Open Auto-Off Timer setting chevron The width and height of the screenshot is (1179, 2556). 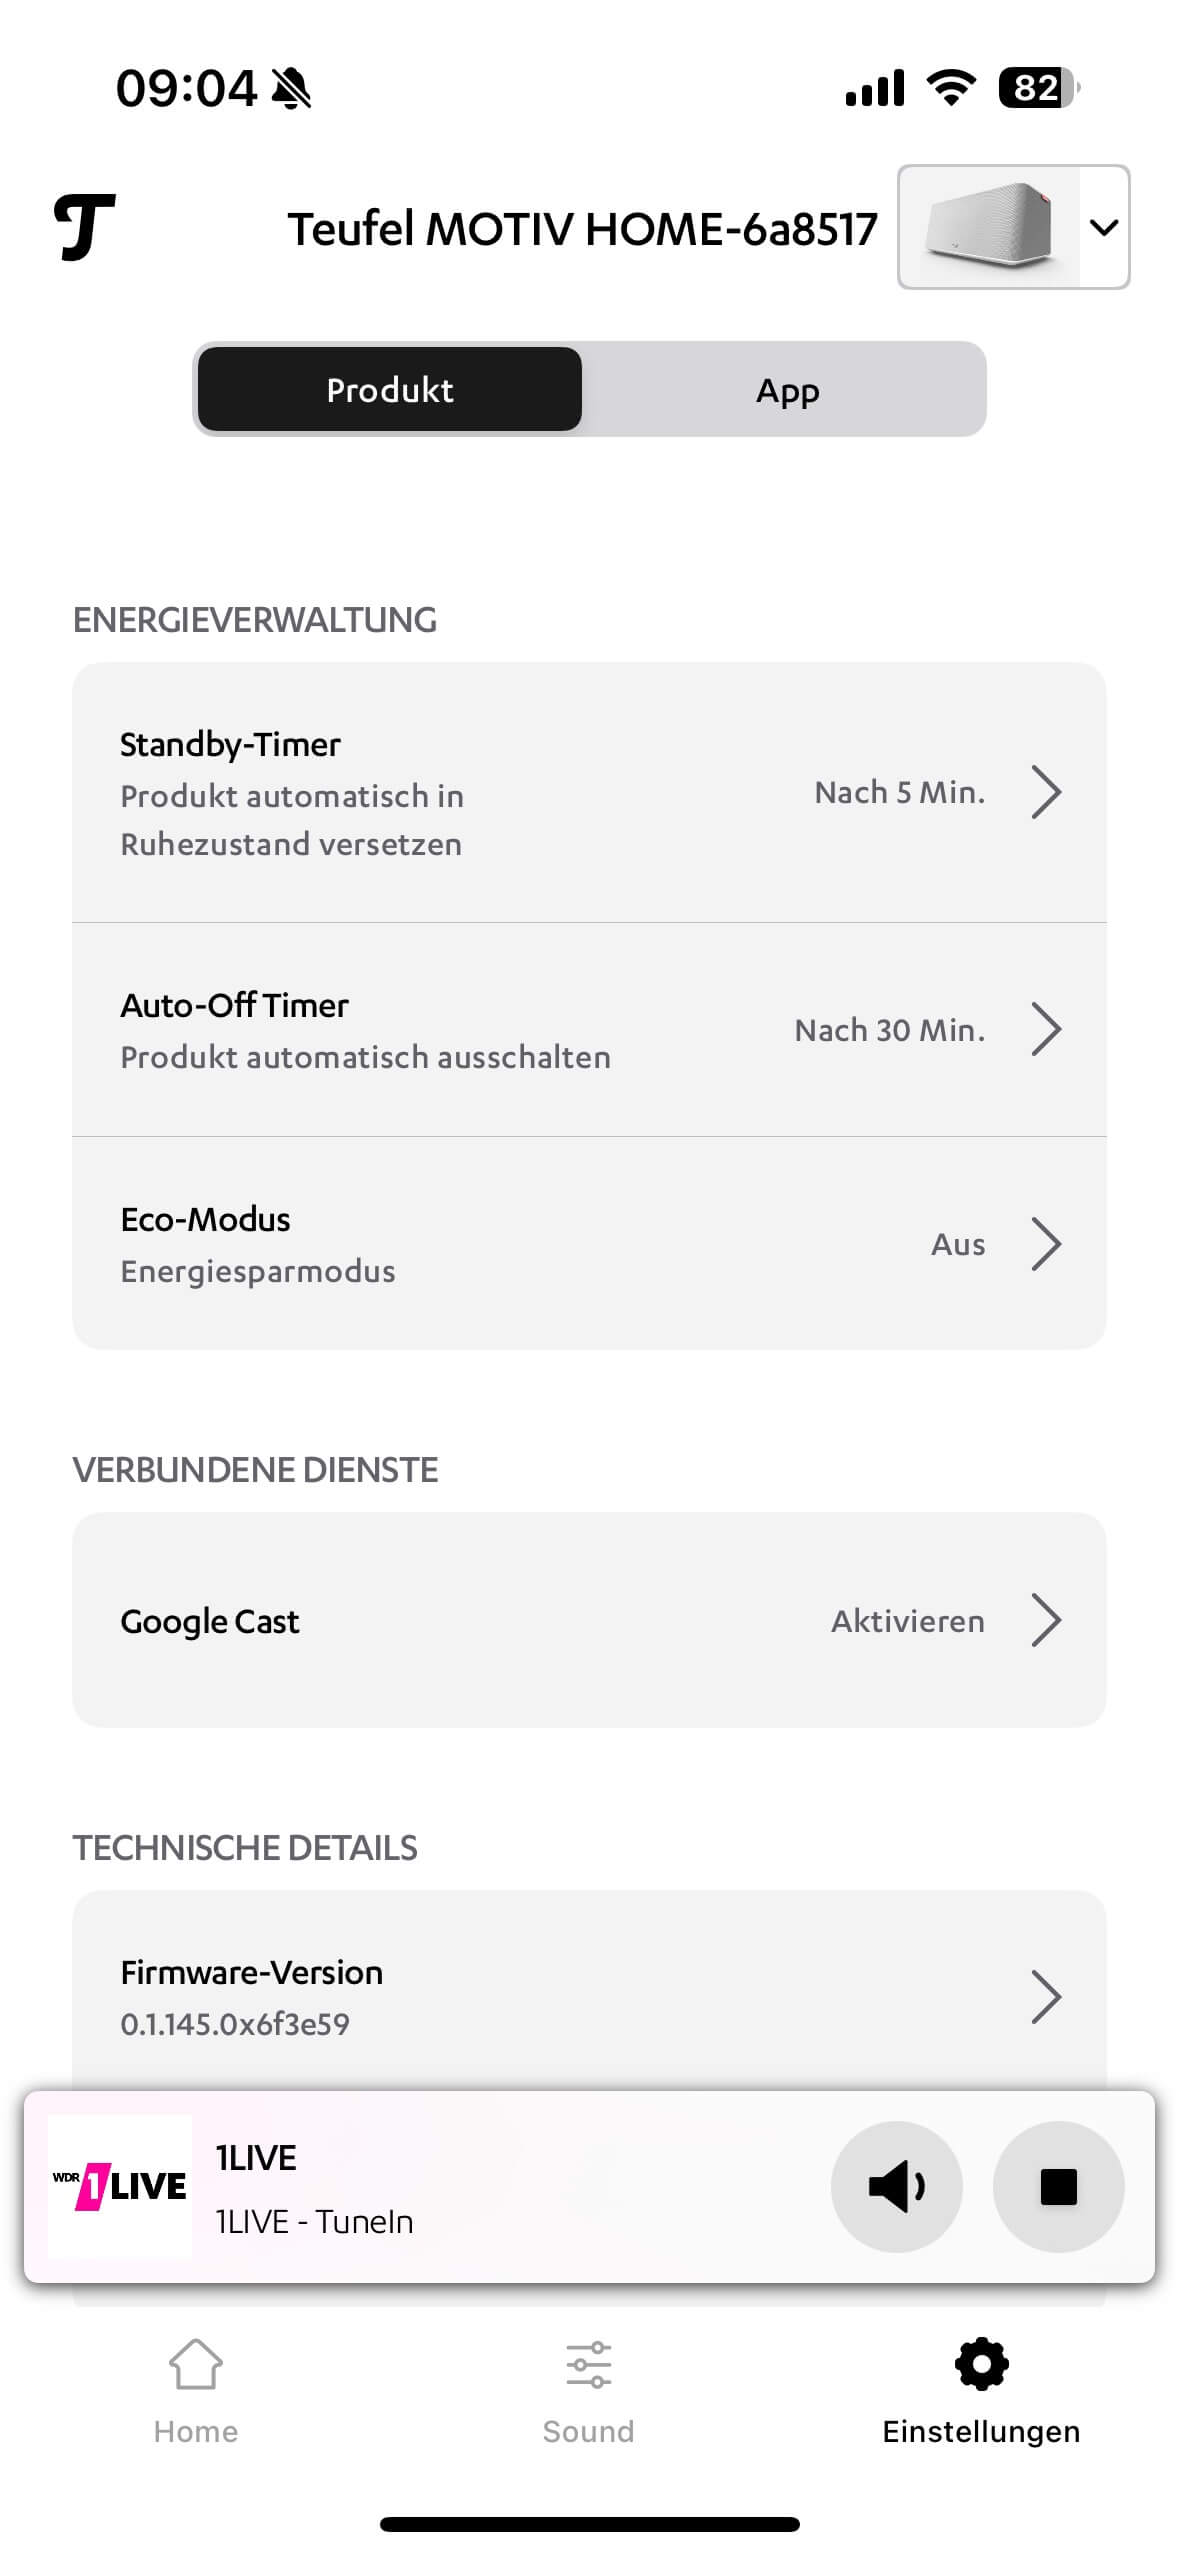[x=1045, y=1030]
